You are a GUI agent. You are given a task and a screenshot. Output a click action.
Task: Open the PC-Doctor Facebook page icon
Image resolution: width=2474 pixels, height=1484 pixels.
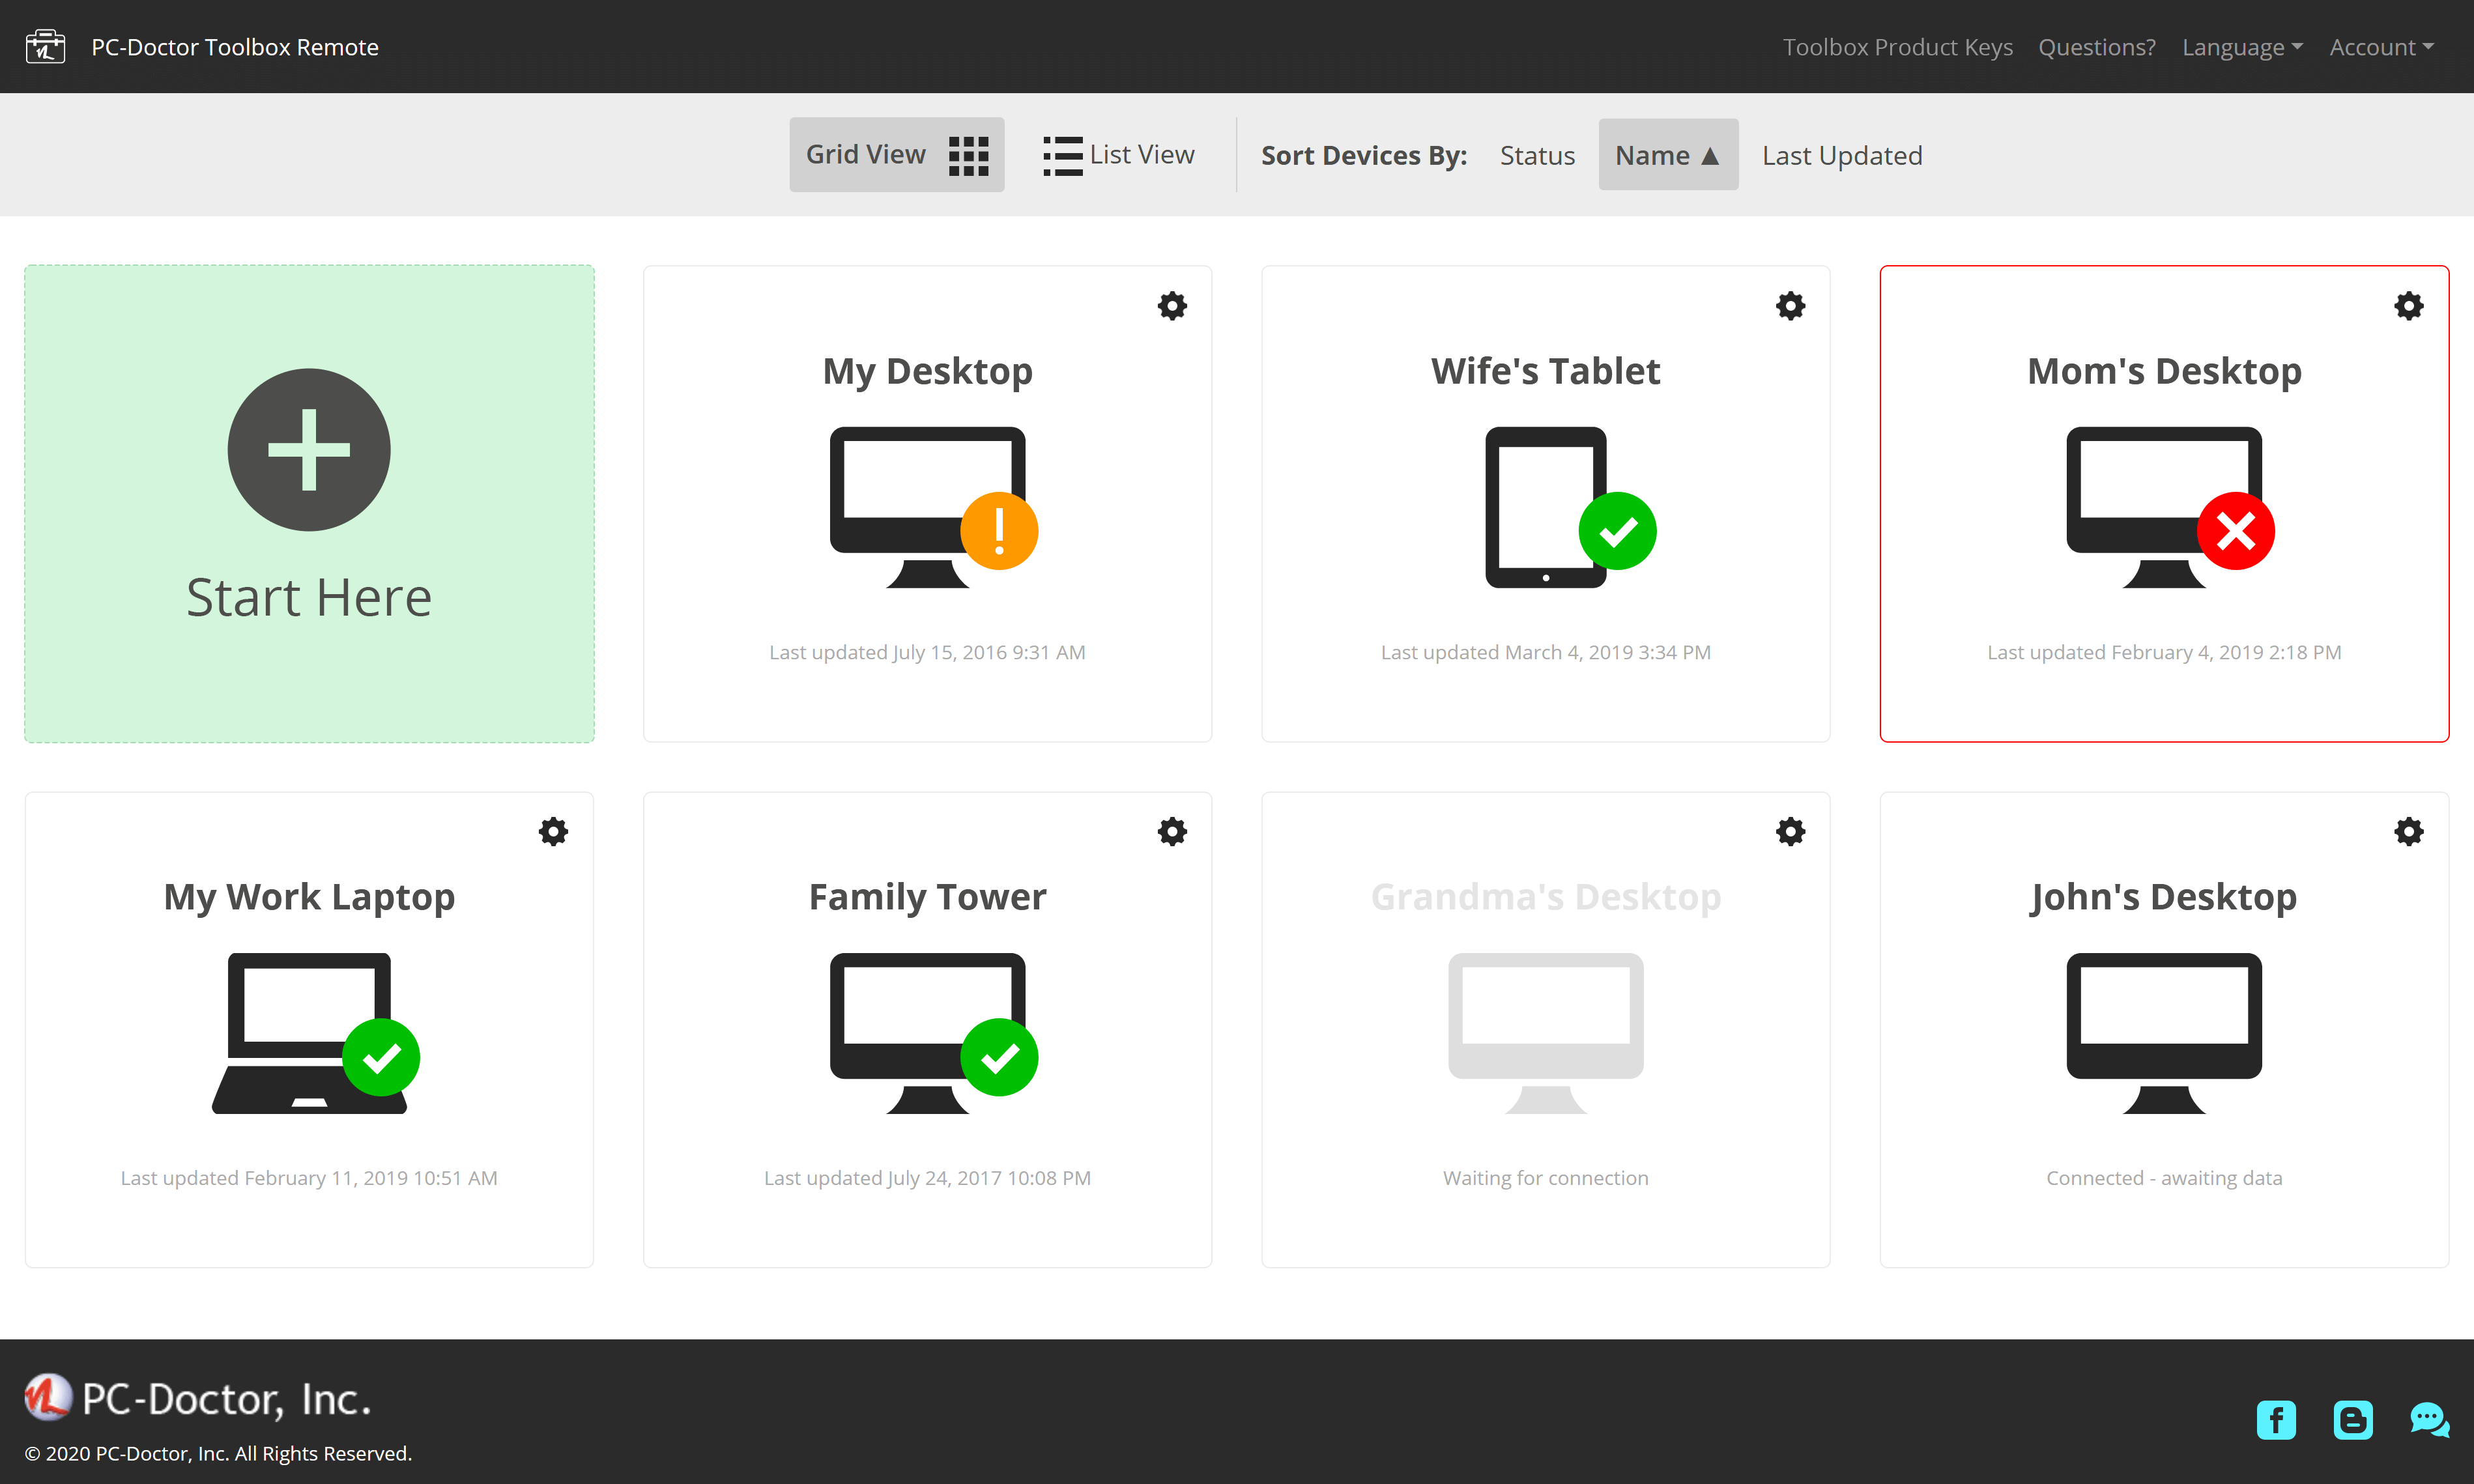[x=2276, y=1420]
